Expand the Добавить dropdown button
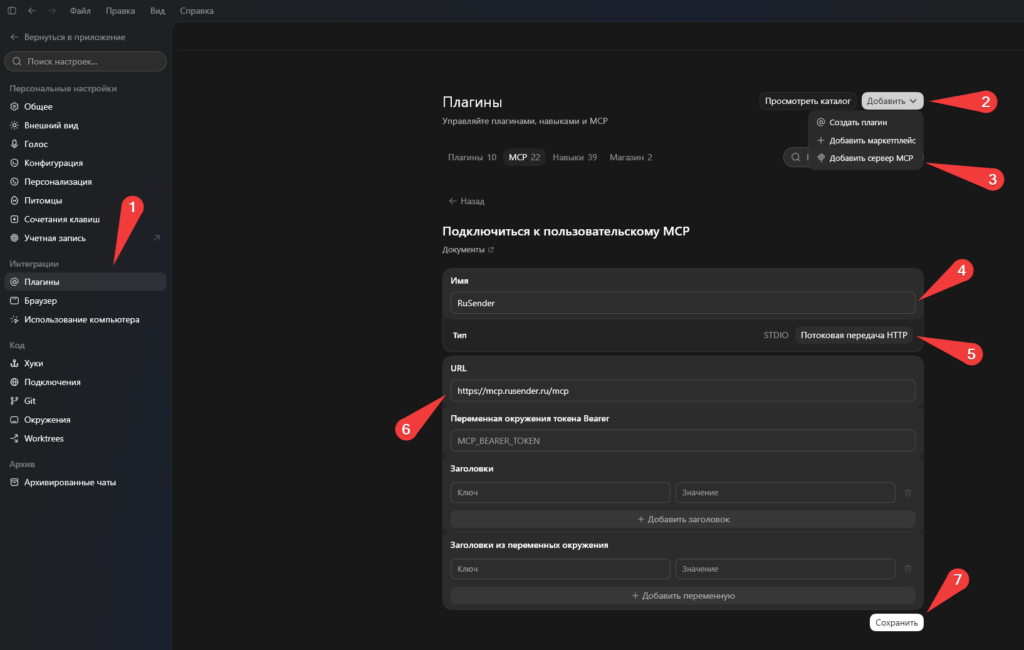 892,101
